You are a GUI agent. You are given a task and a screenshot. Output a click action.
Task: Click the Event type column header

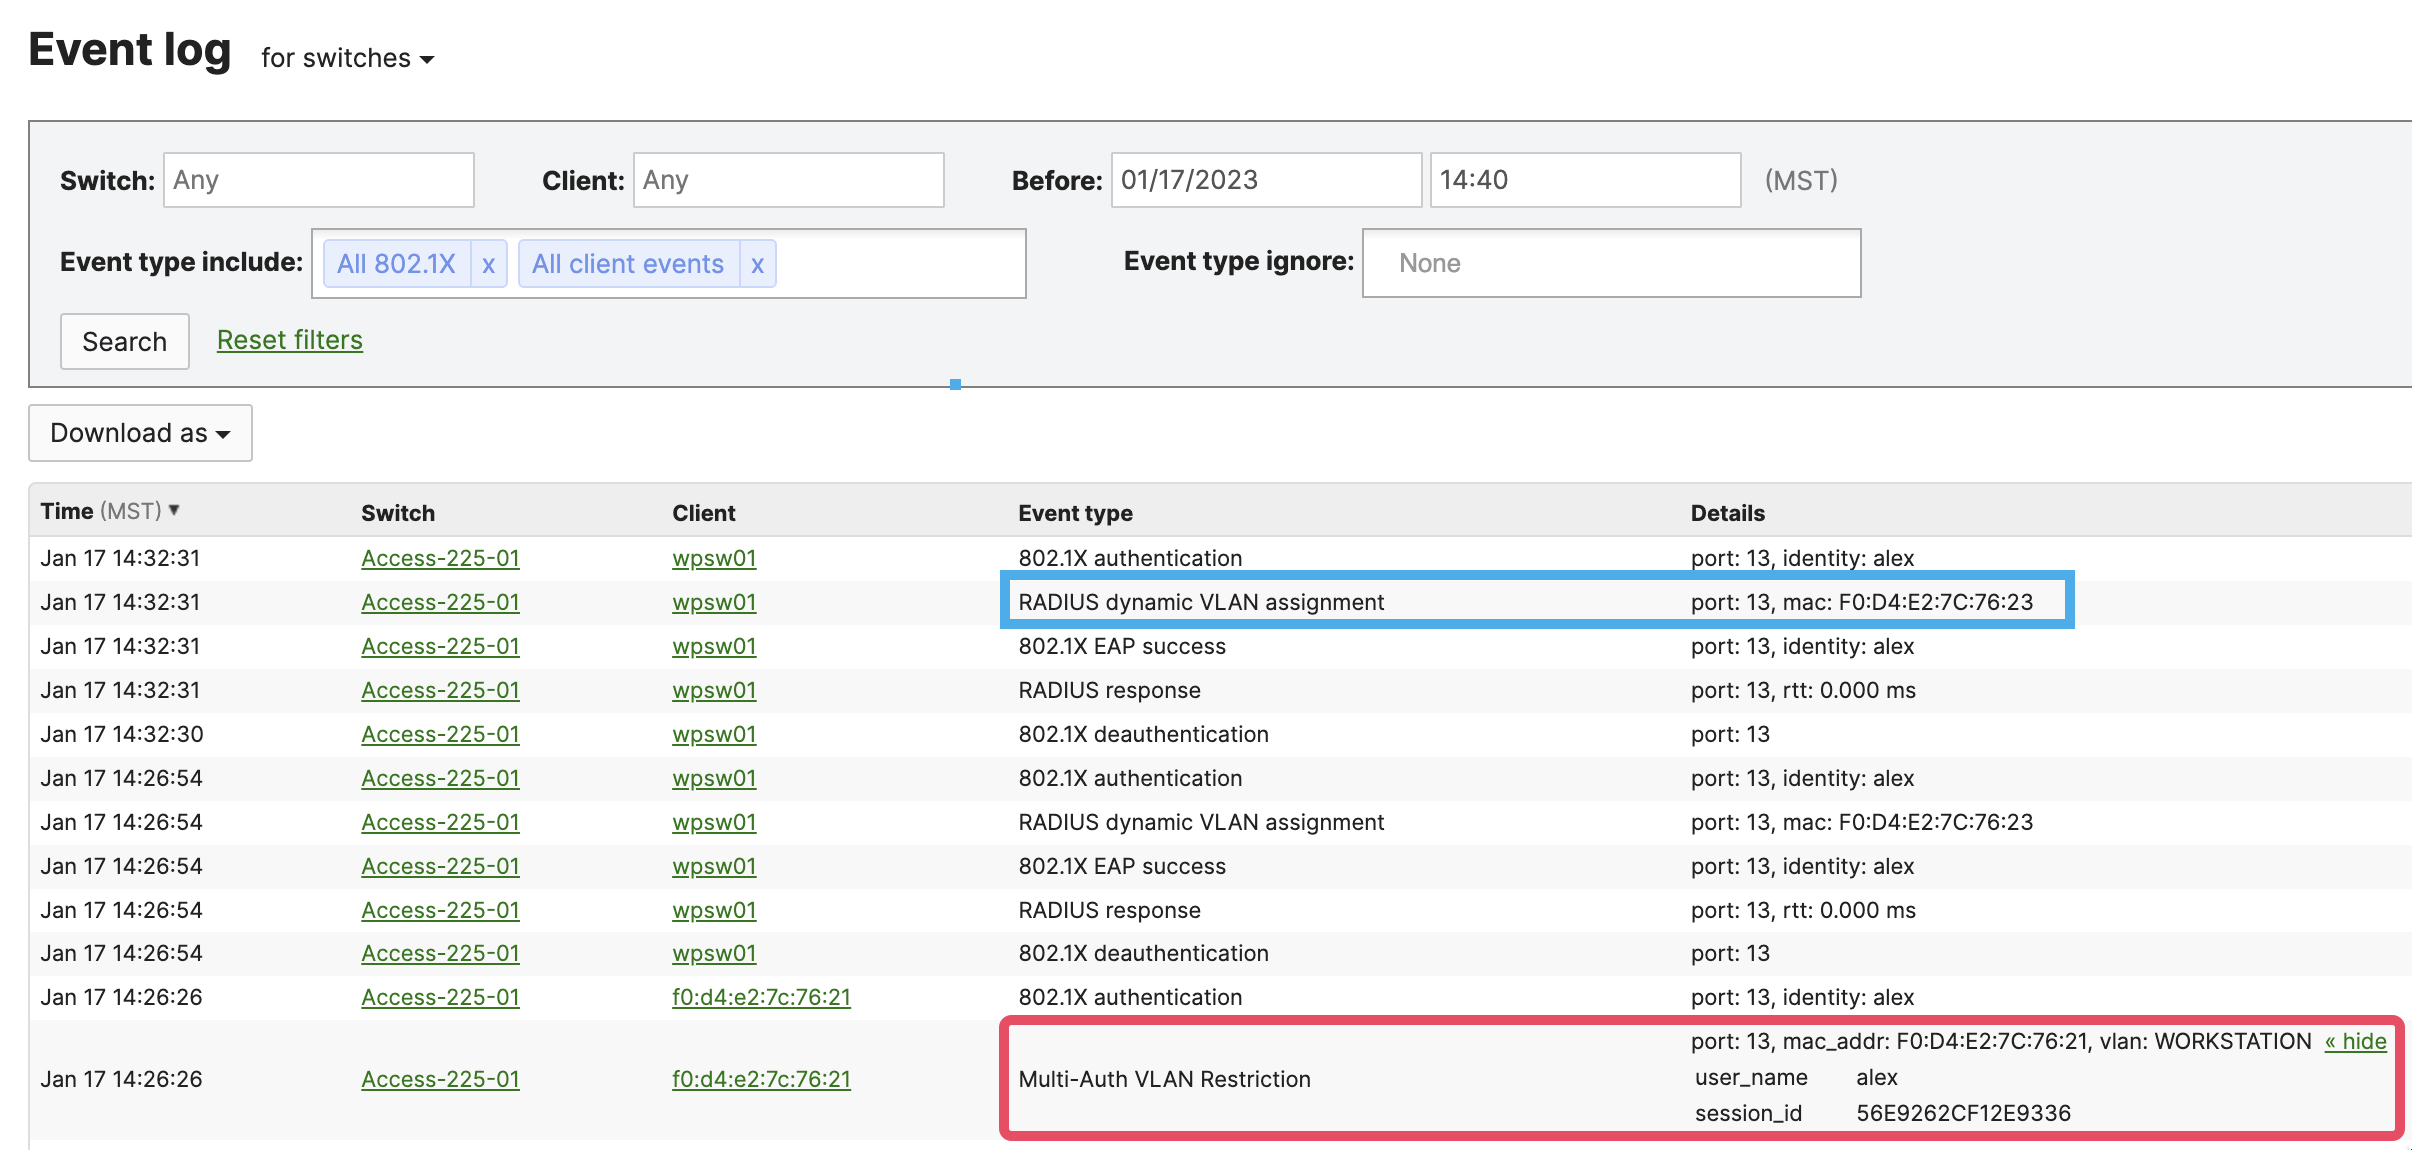[1075, 512]
